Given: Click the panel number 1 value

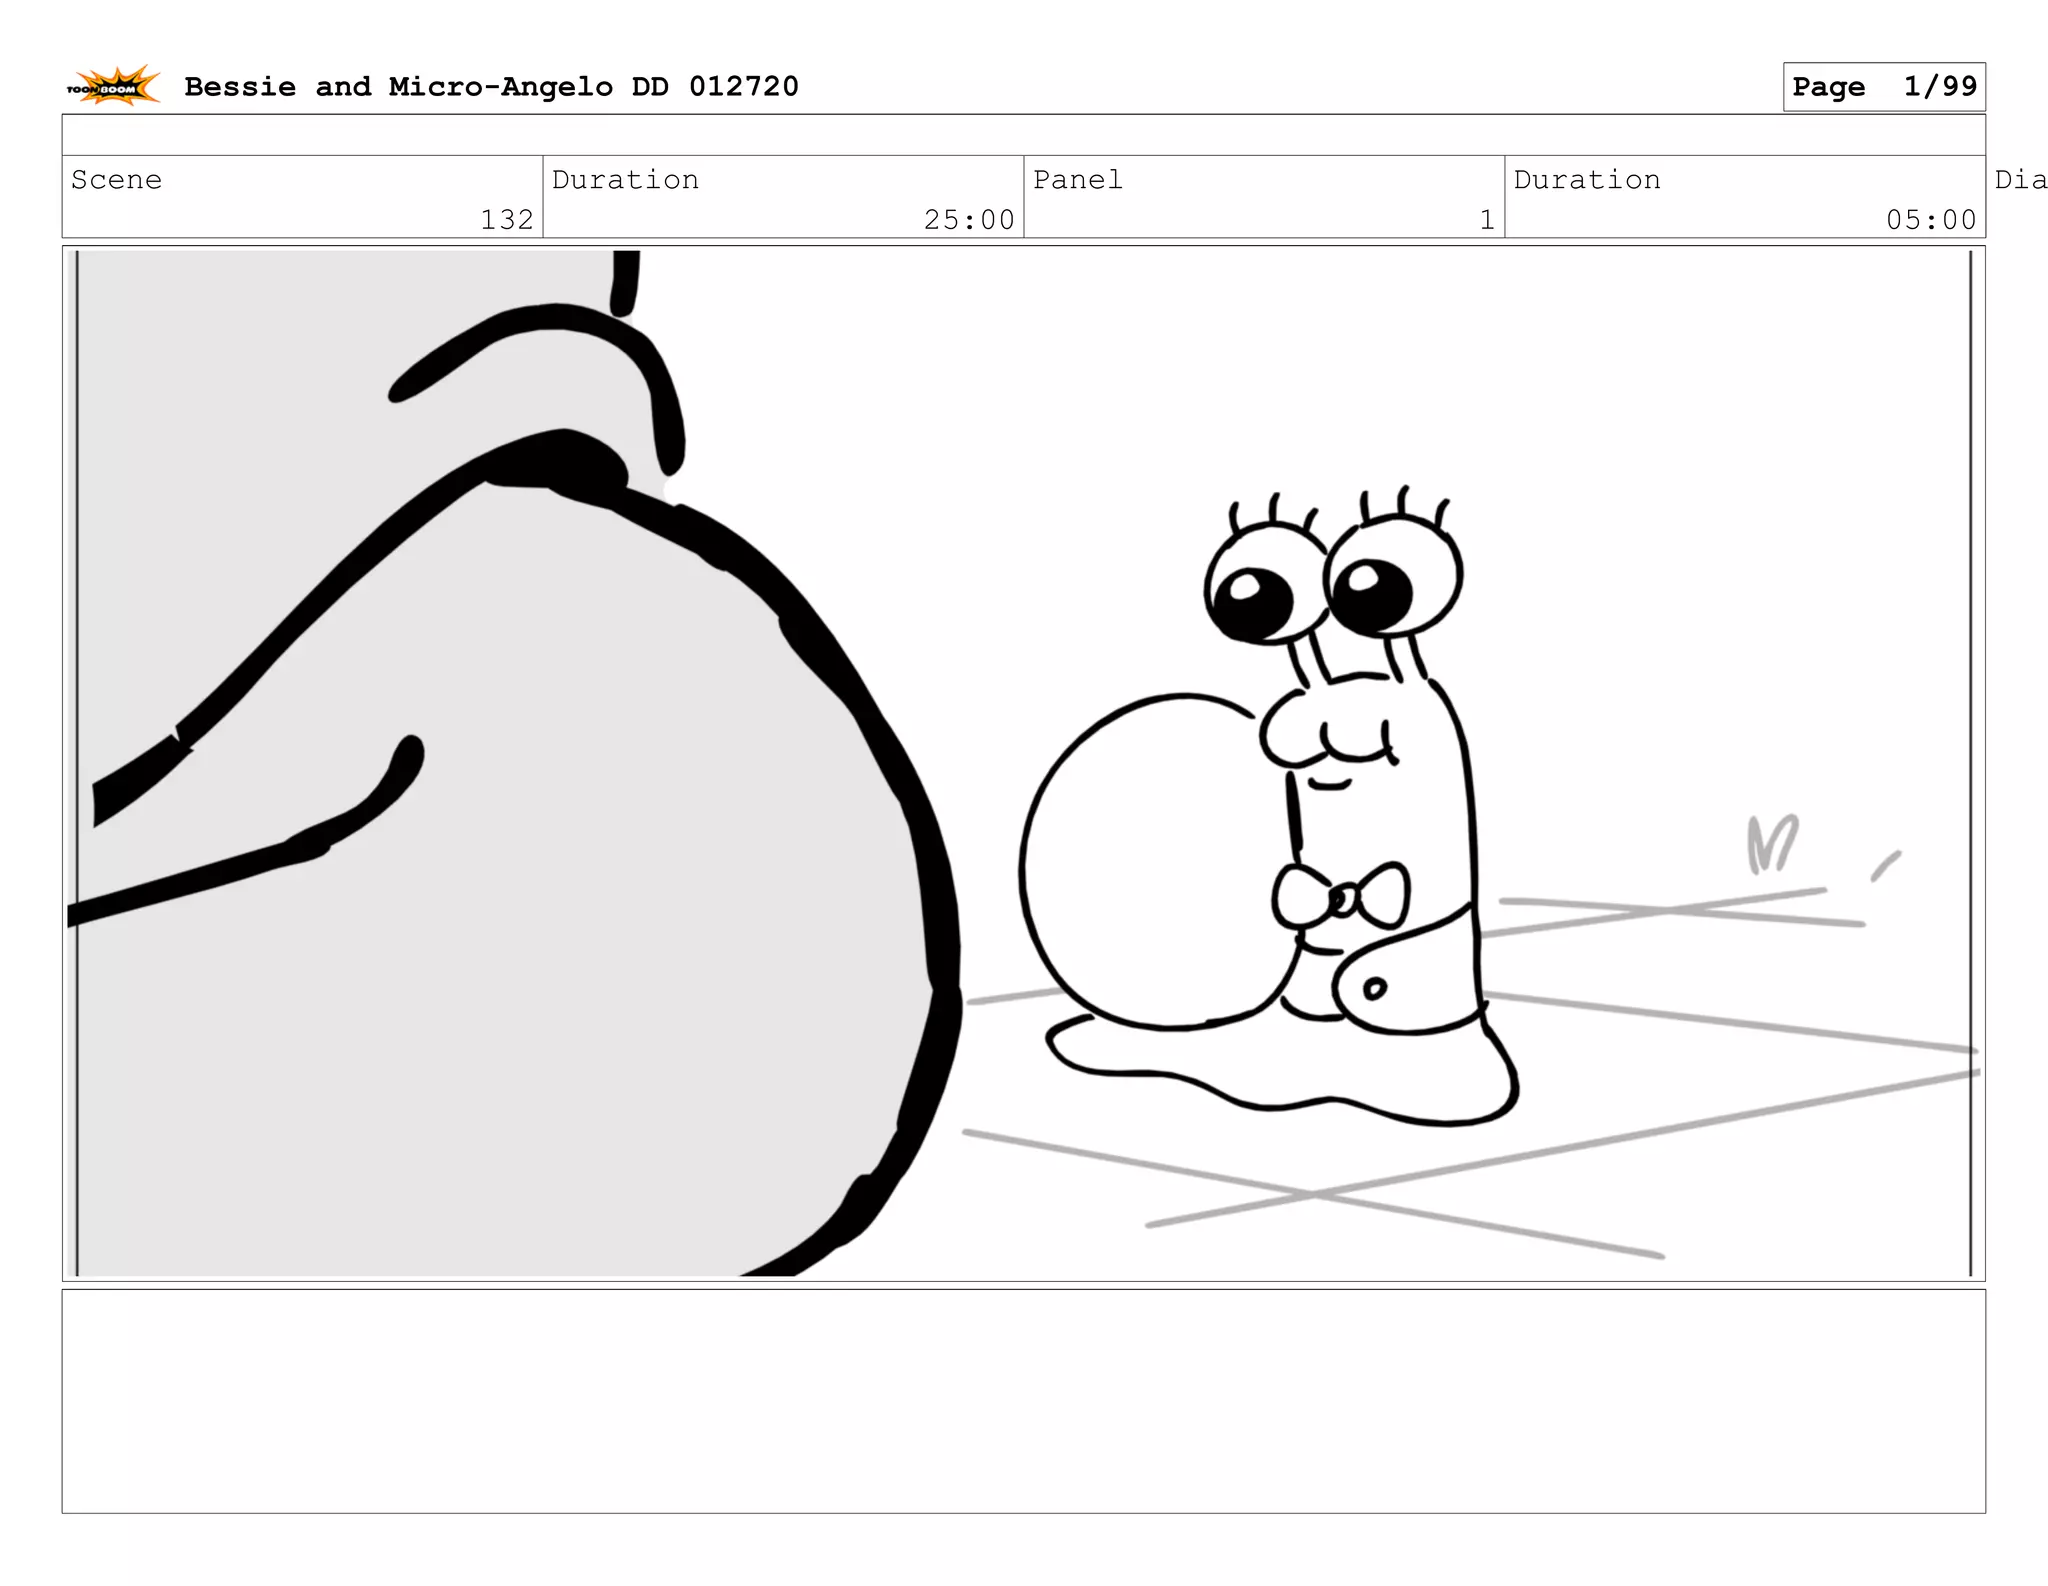Looking at the screenshot, I should point(1486,220).
